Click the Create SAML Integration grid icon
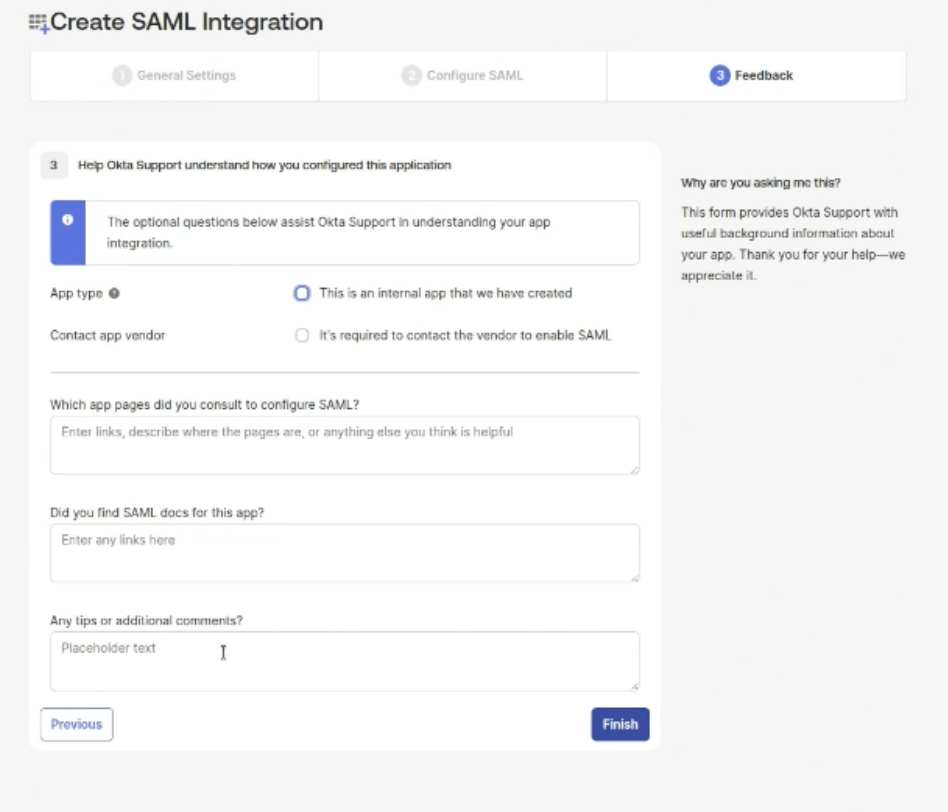This screenshot has height=812, width=948. 37,22
